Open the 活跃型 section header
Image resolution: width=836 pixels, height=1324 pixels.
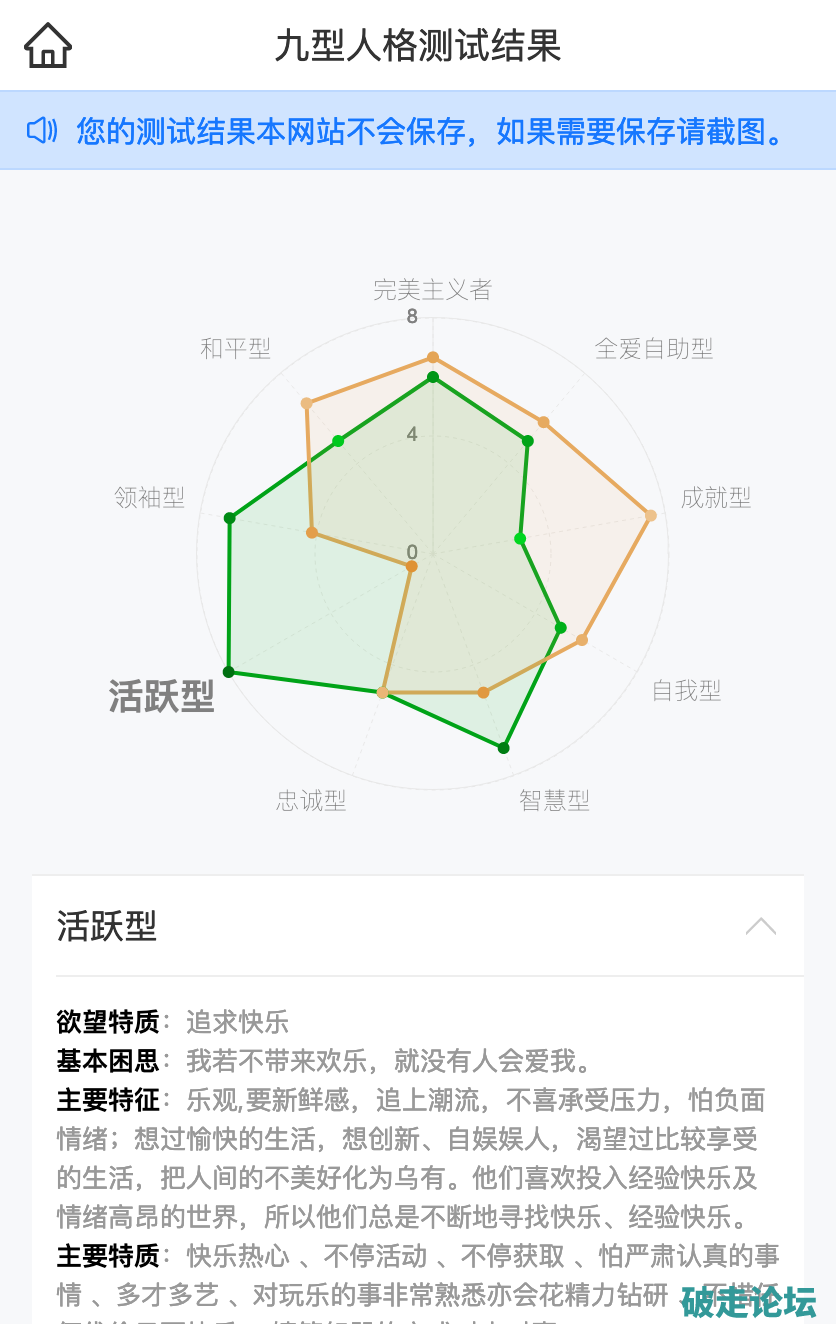click(107, 926)
